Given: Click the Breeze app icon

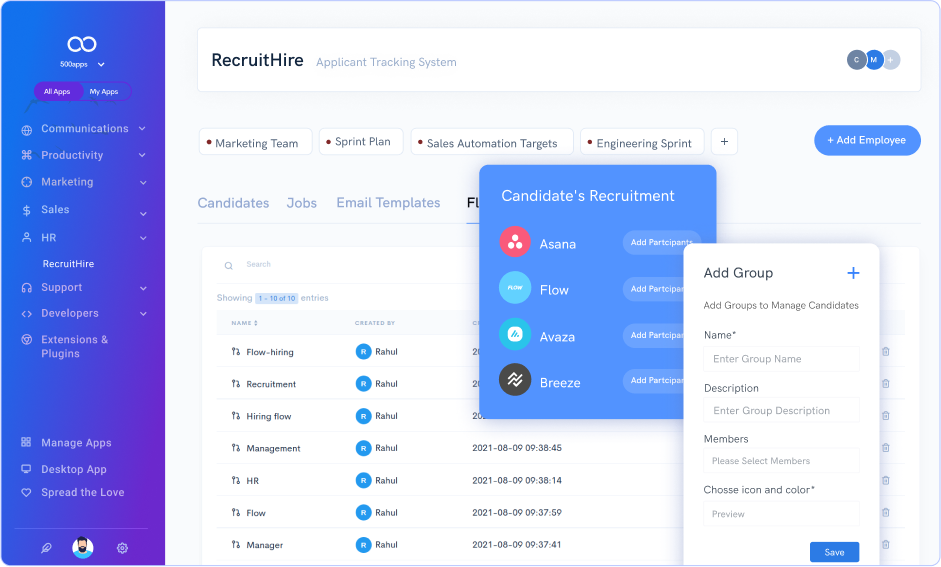Looking at the screenshot, I should 515,380.
